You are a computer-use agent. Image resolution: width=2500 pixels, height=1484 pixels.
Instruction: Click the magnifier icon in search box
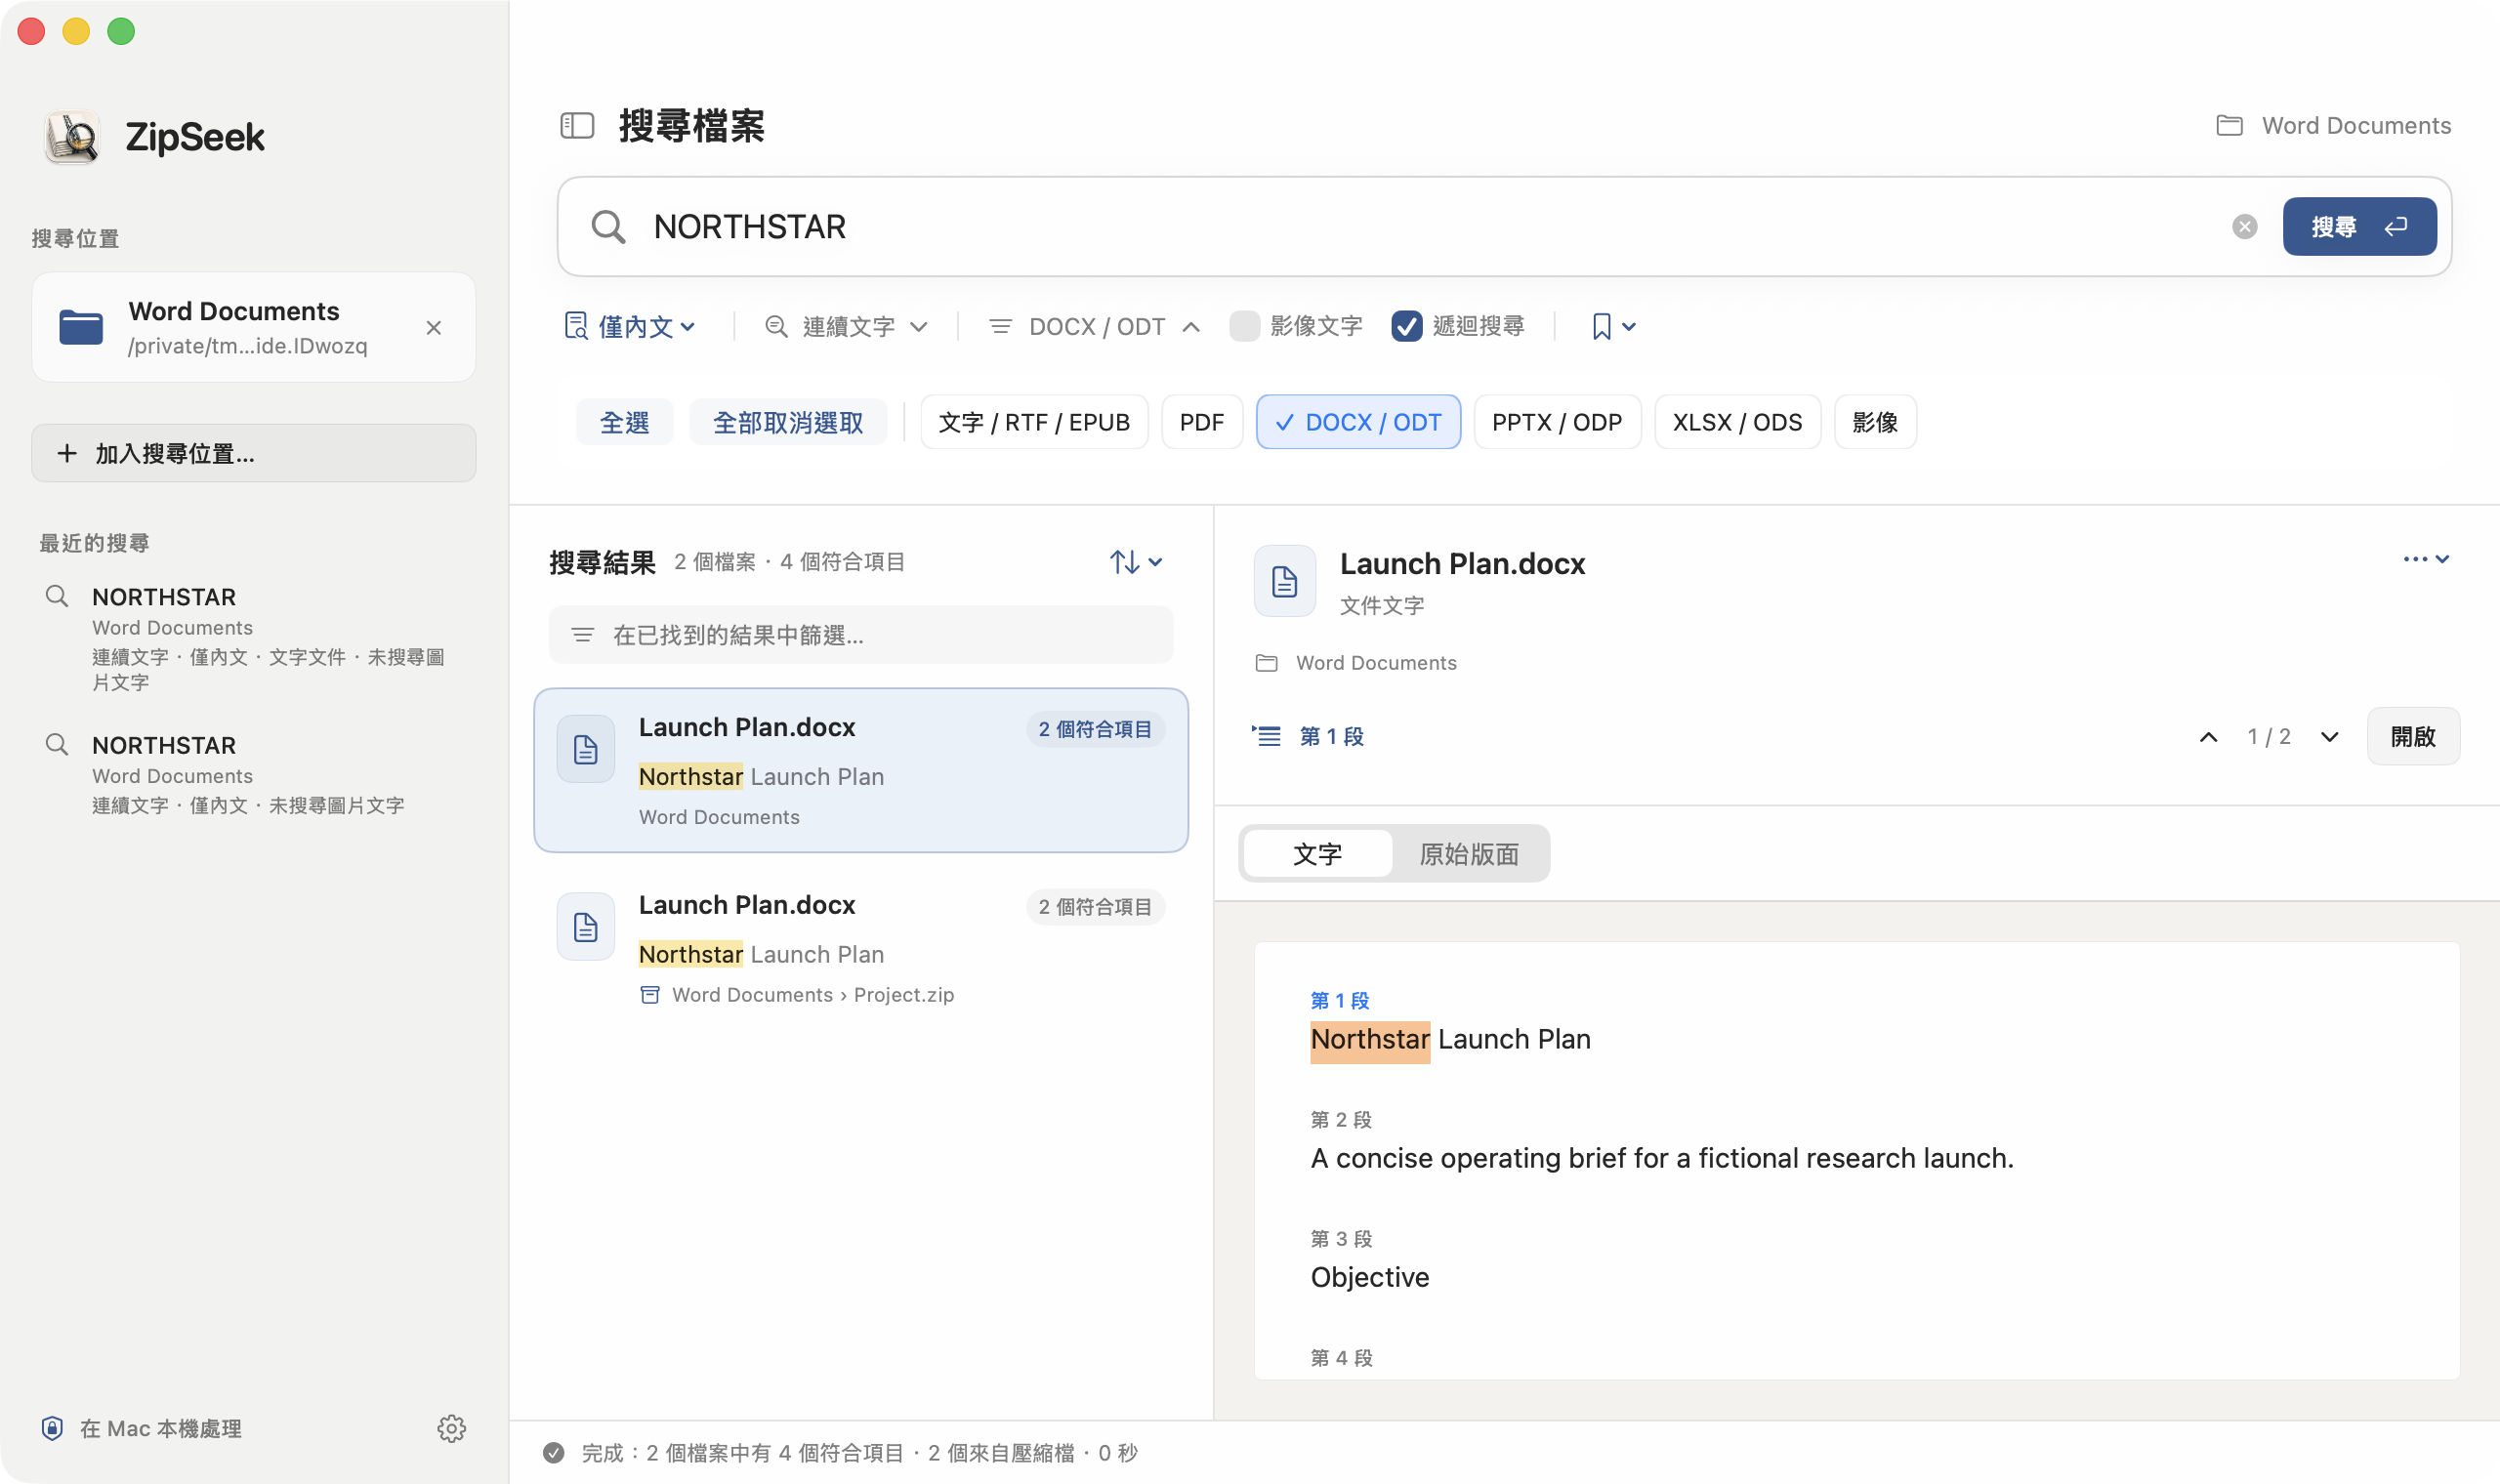click(x=608, y=227)
